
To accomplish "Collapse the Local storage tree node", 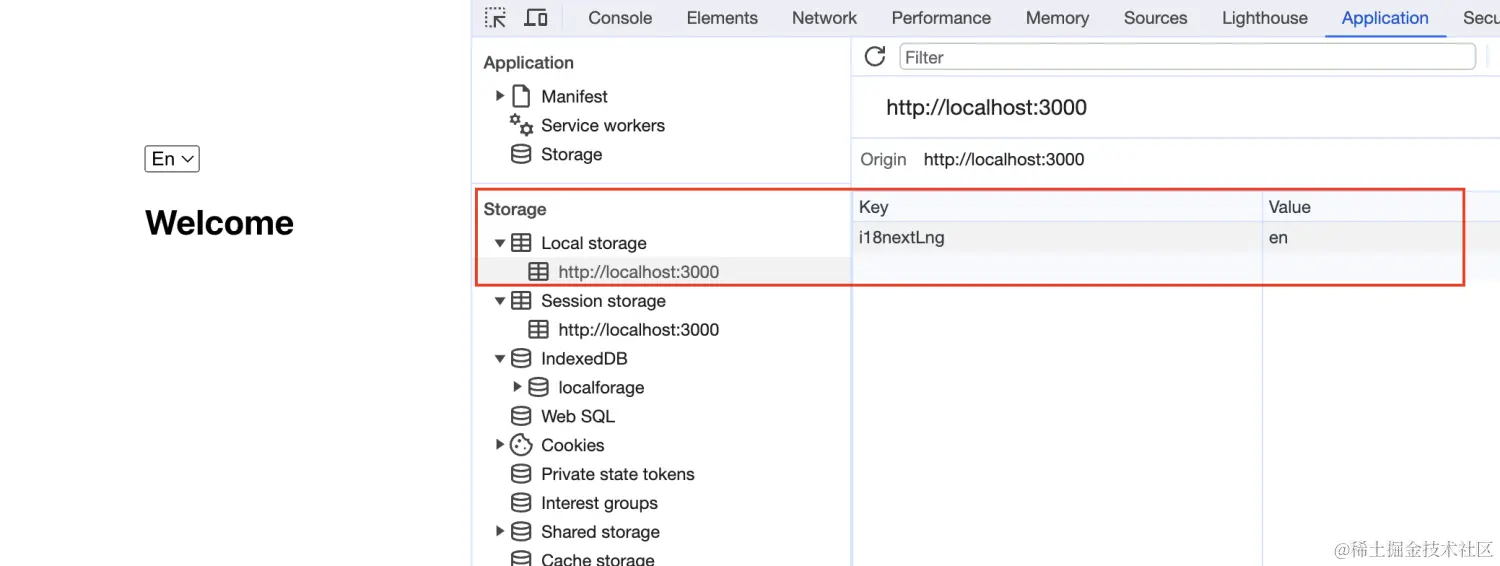I will pyautogui.click(x=500, y=243).
